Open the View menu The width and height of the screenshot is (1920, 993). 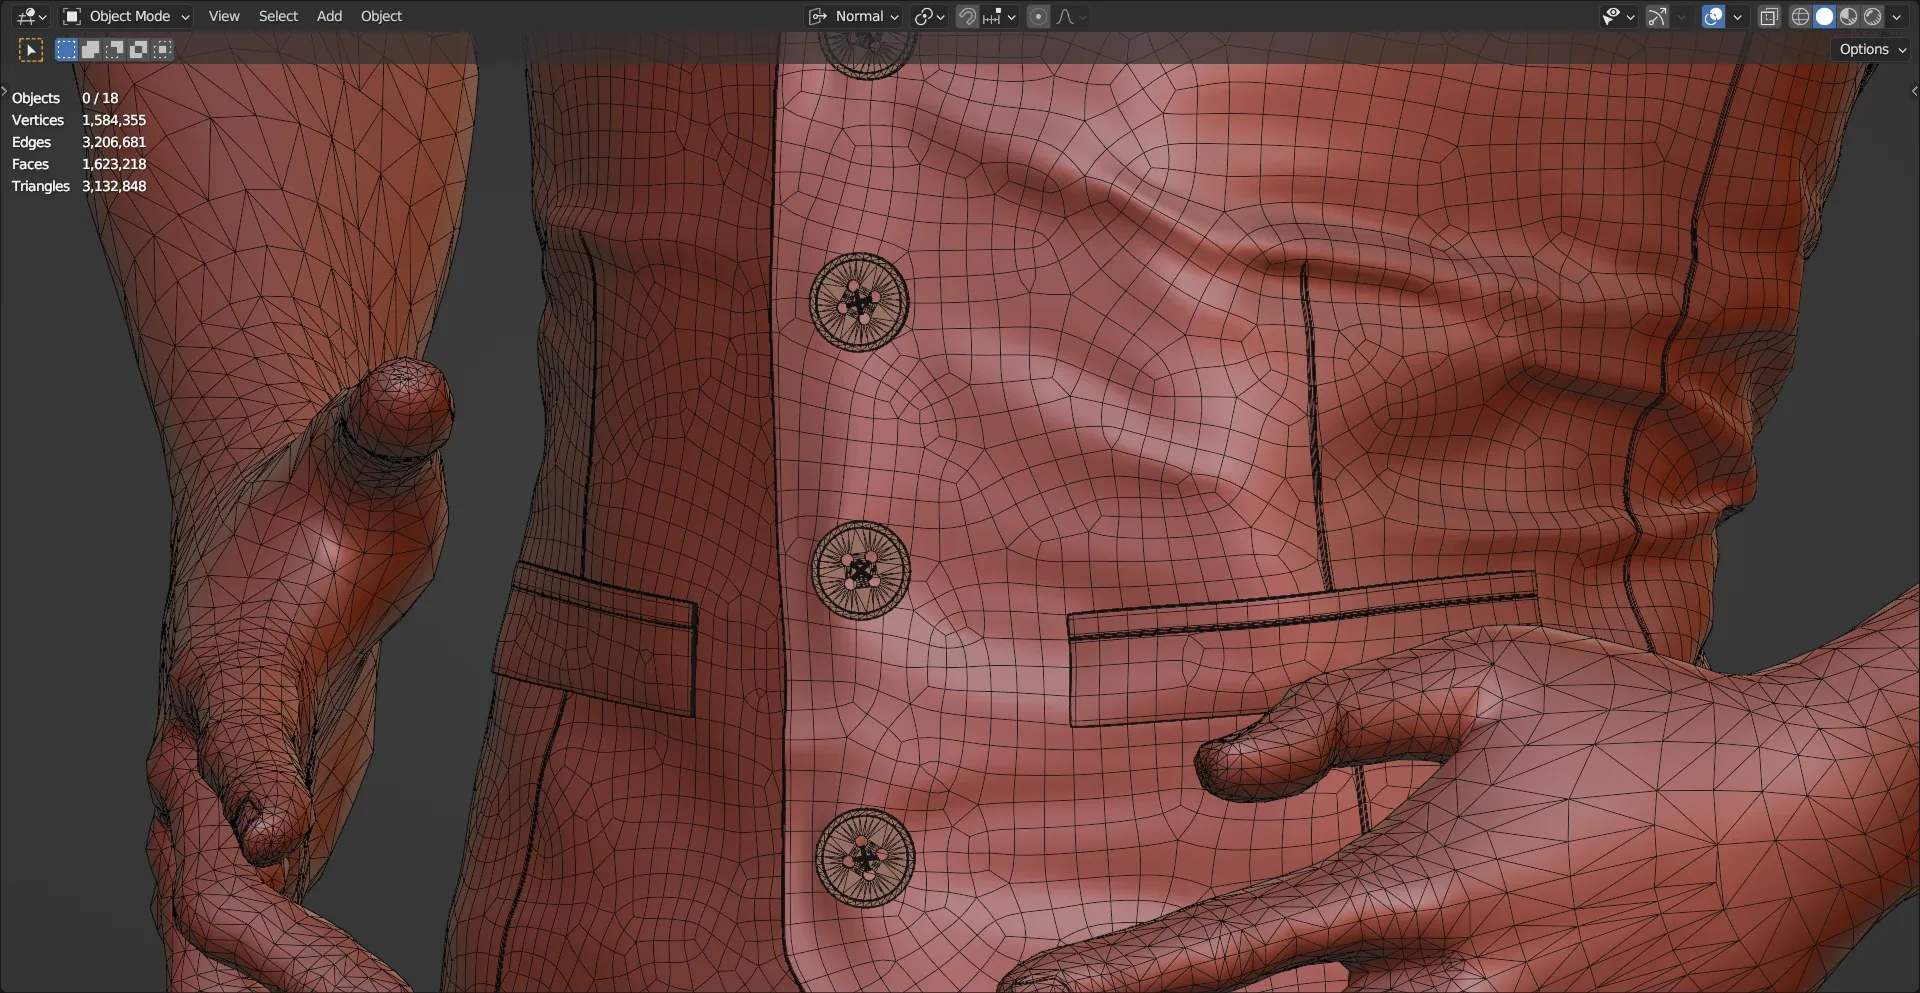point(224,16)
